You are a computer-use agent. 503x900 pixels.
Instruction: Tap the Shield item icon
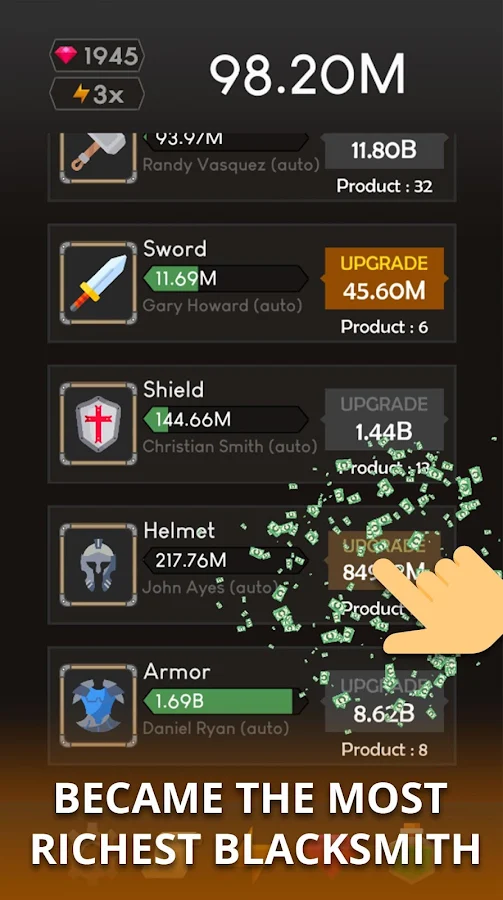(98, 424)
